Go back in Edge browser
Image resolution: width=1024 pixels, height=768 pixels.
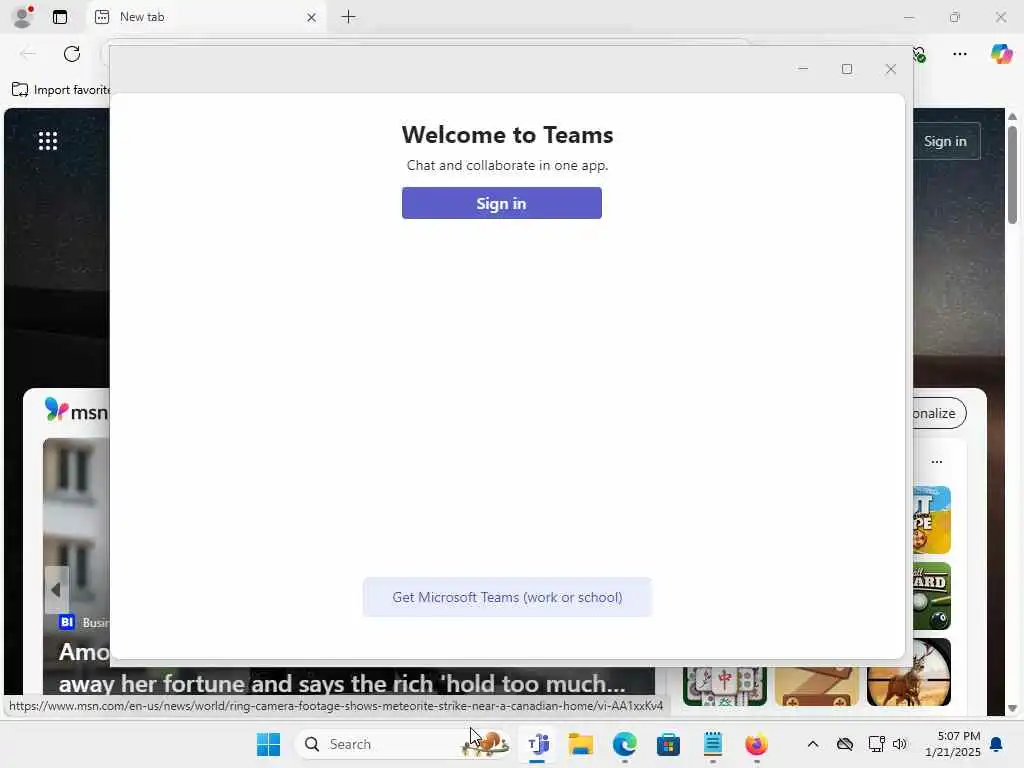[x=28, y=54]
